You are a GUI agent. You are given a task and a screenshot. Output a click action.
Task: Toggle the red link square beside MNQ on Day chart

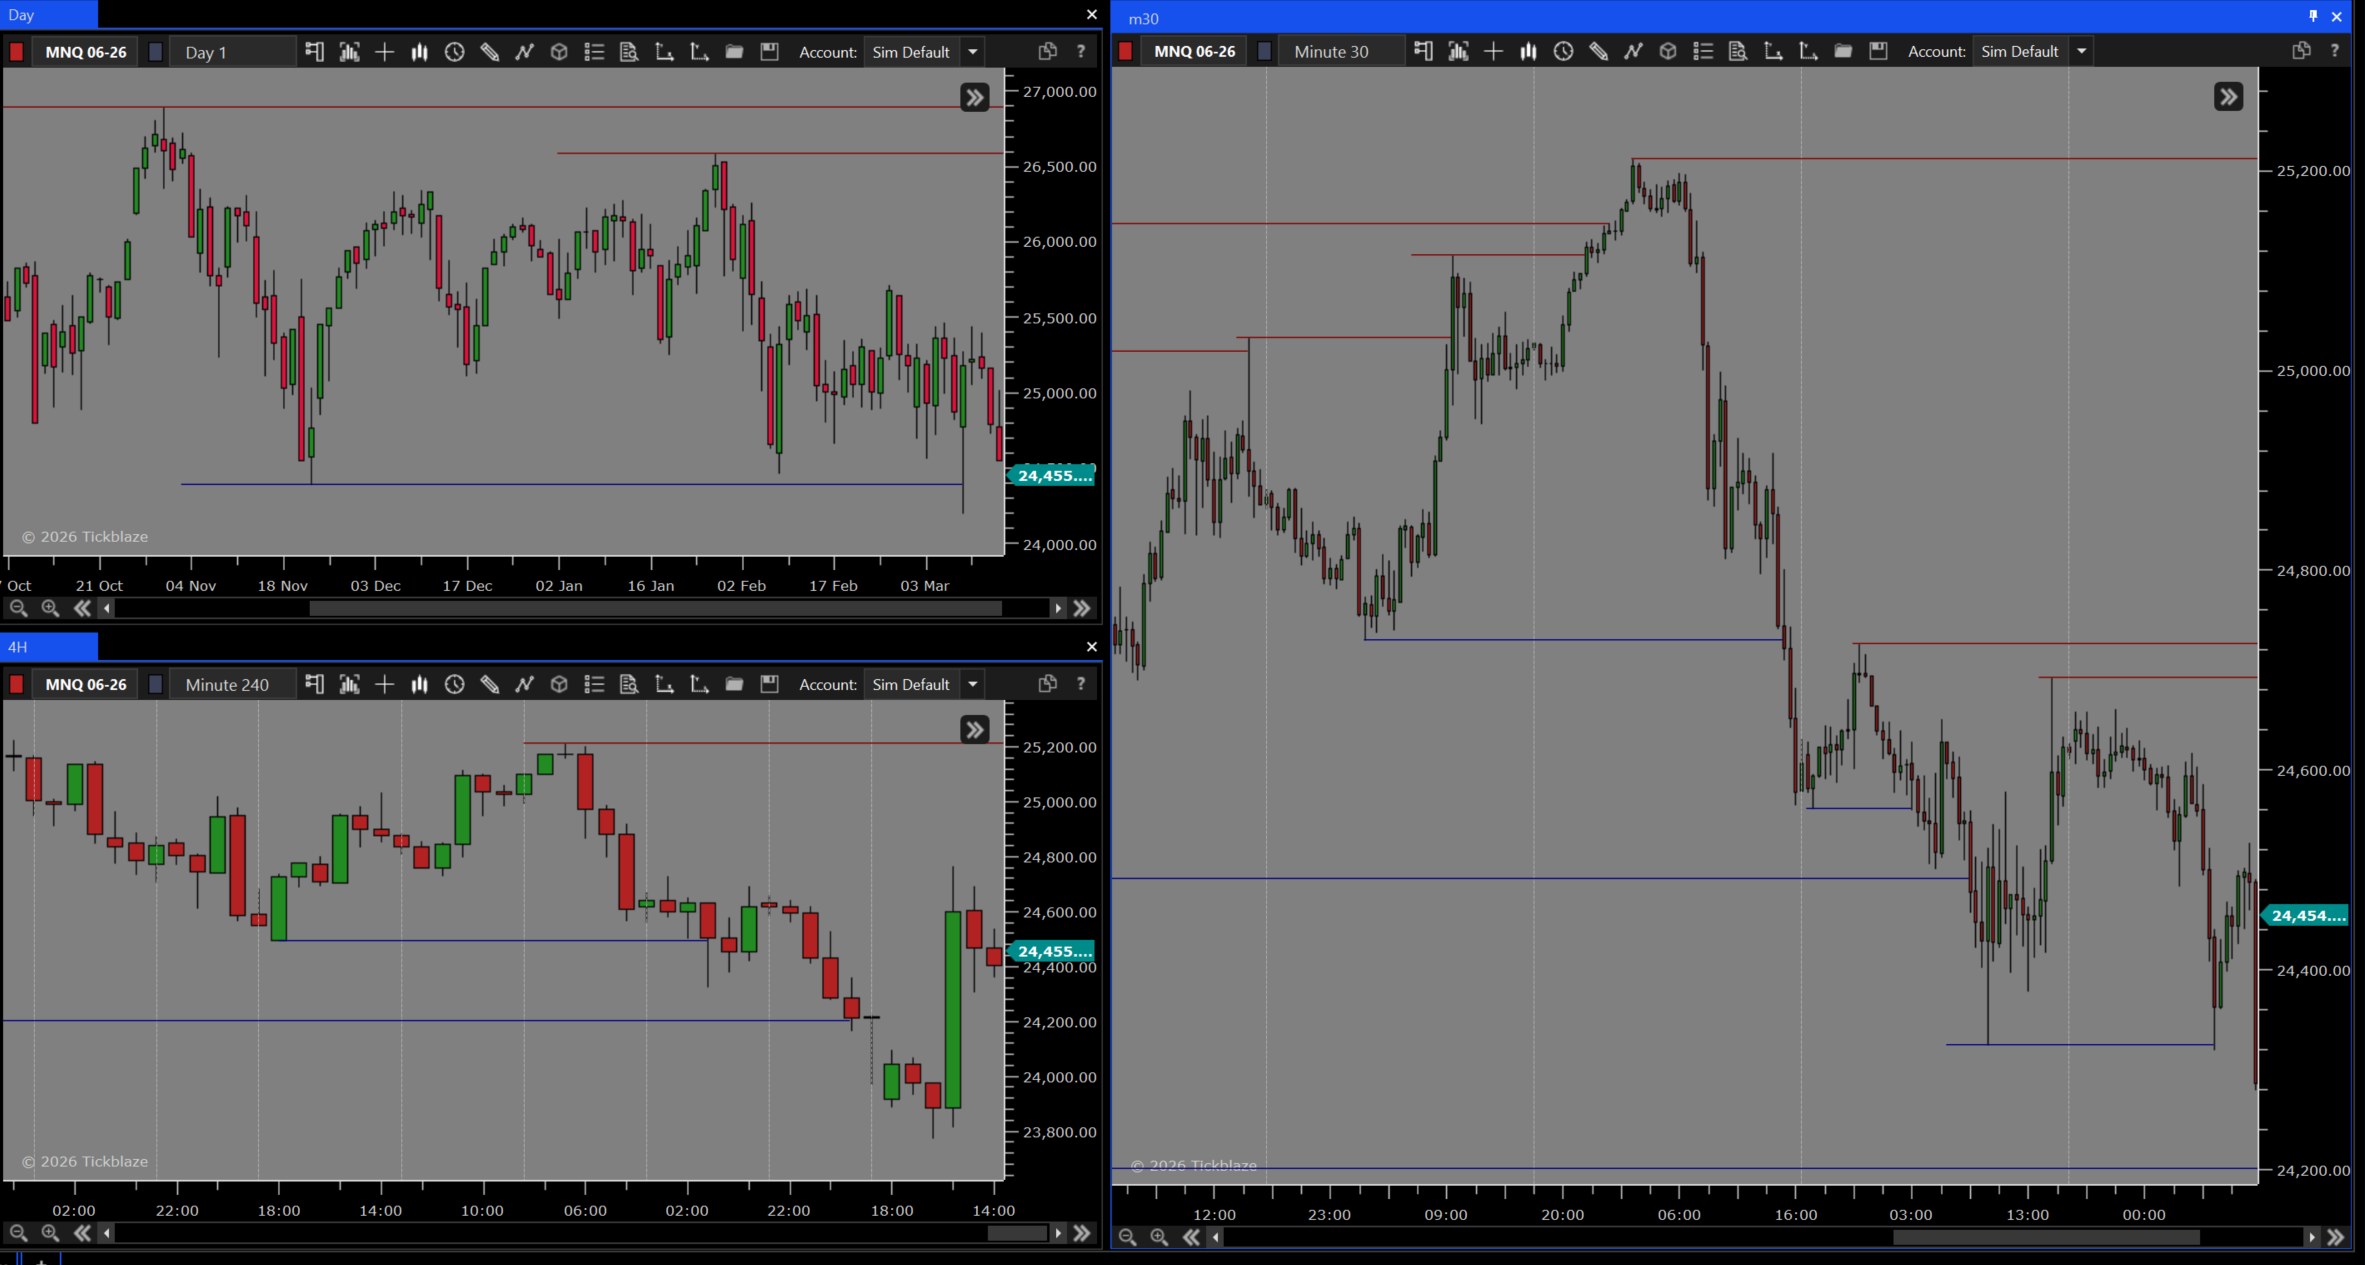pyautogui.click(x=16, y=52)
